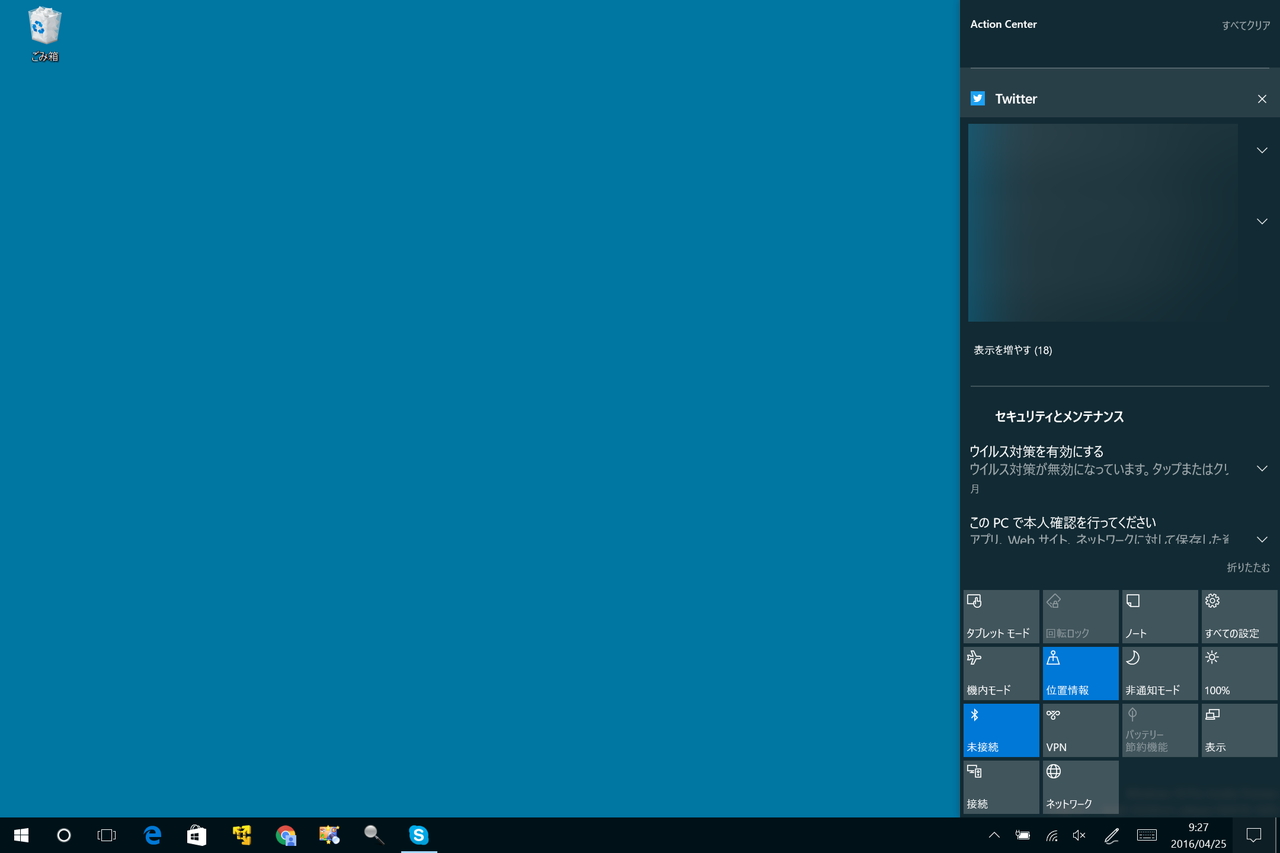Toggle バッテリー節約機能 battery saver tile

(1160, 731)
